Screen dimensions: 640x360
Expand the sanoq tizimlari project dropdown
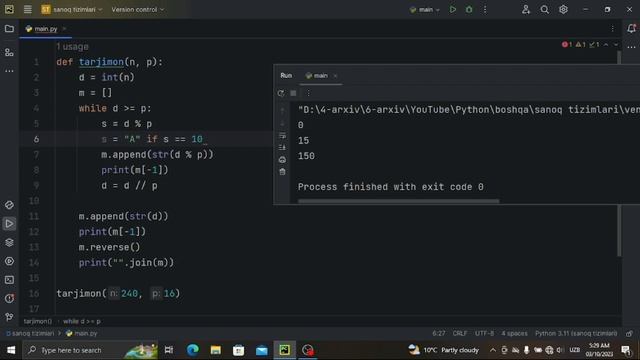coord(72,9)
